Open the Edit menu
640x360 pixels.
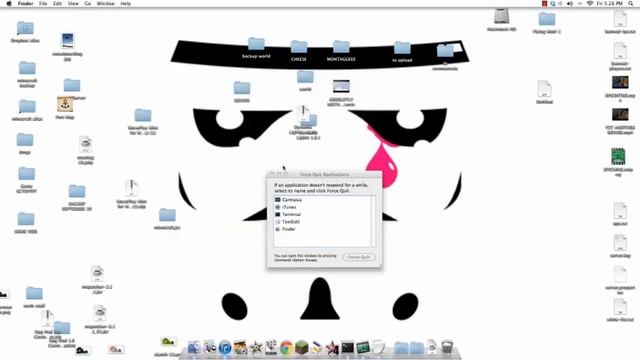click(58, 3)
